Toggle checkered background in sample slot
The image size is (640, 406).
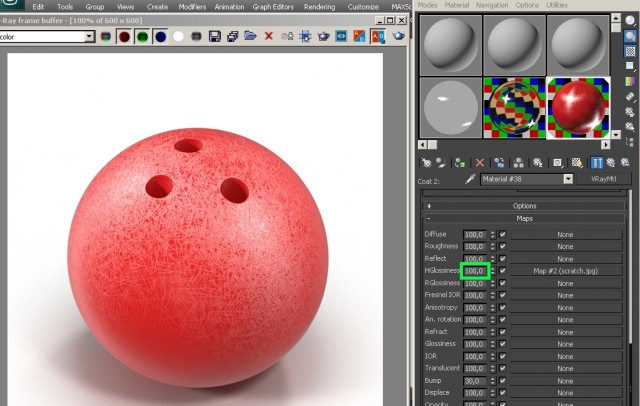point(630,51)
